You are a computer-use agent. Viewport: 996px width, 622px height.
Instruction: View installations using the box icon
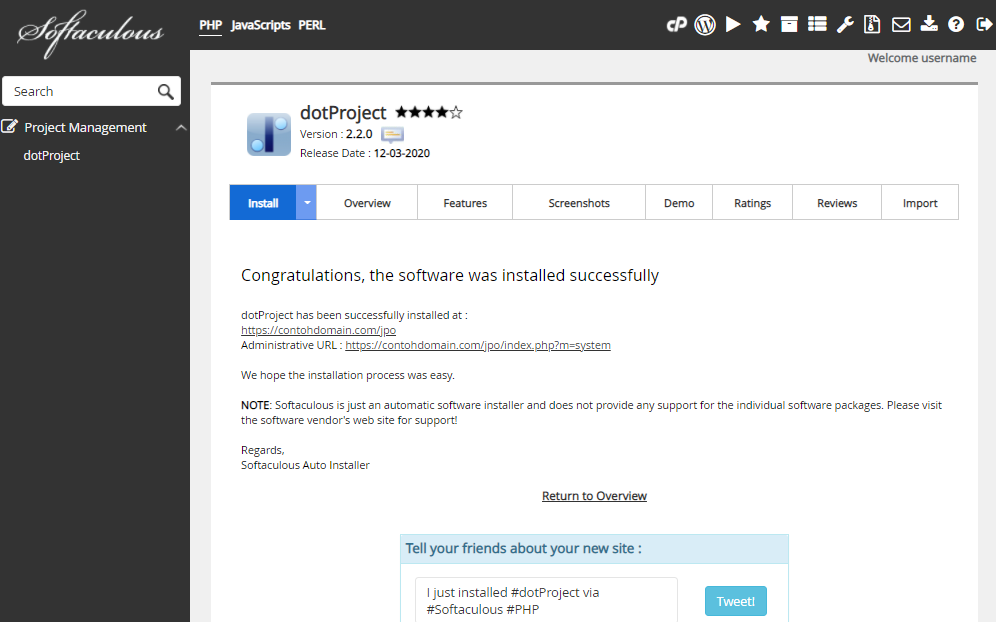(x=789, y=24)
